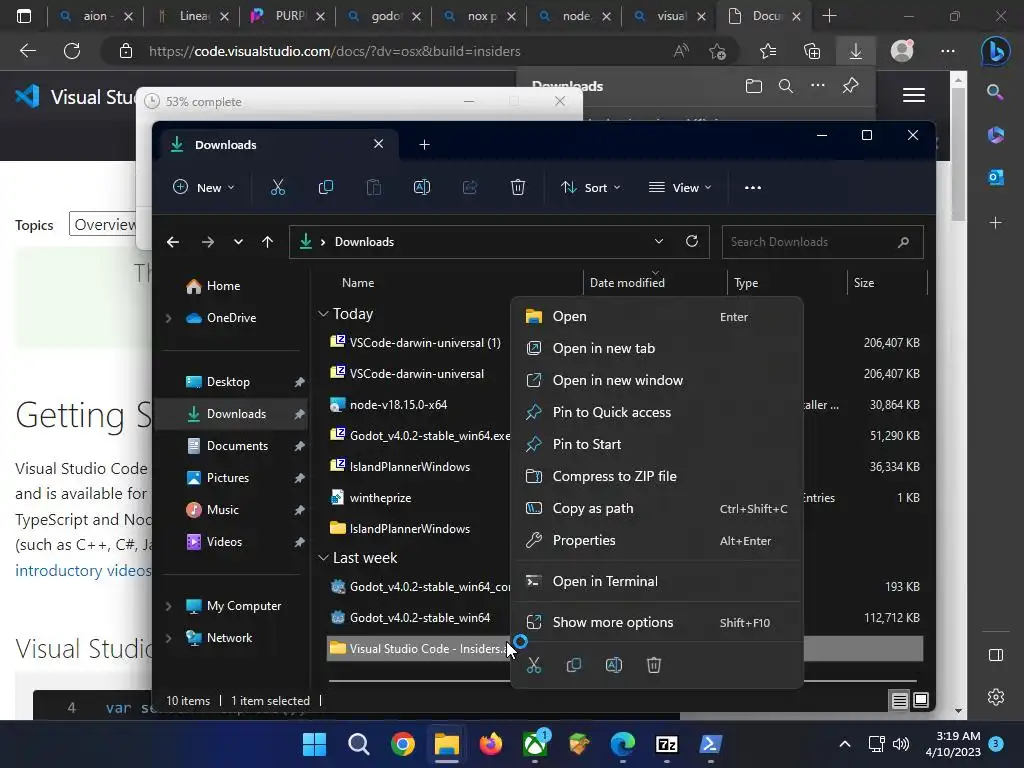Open PowerShell from the taskbar
The height and width of the screenshot is (768, 1024).
click(711, 744)
